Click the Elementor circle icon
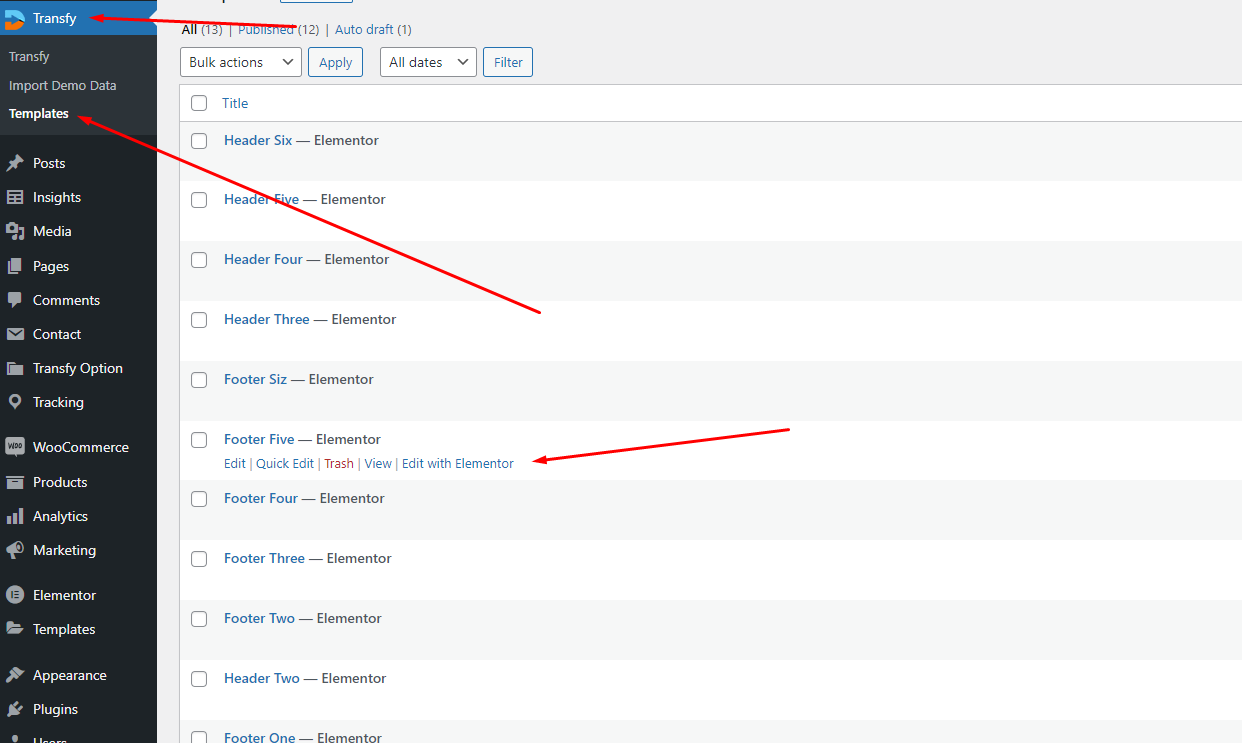 click(15, 595)
